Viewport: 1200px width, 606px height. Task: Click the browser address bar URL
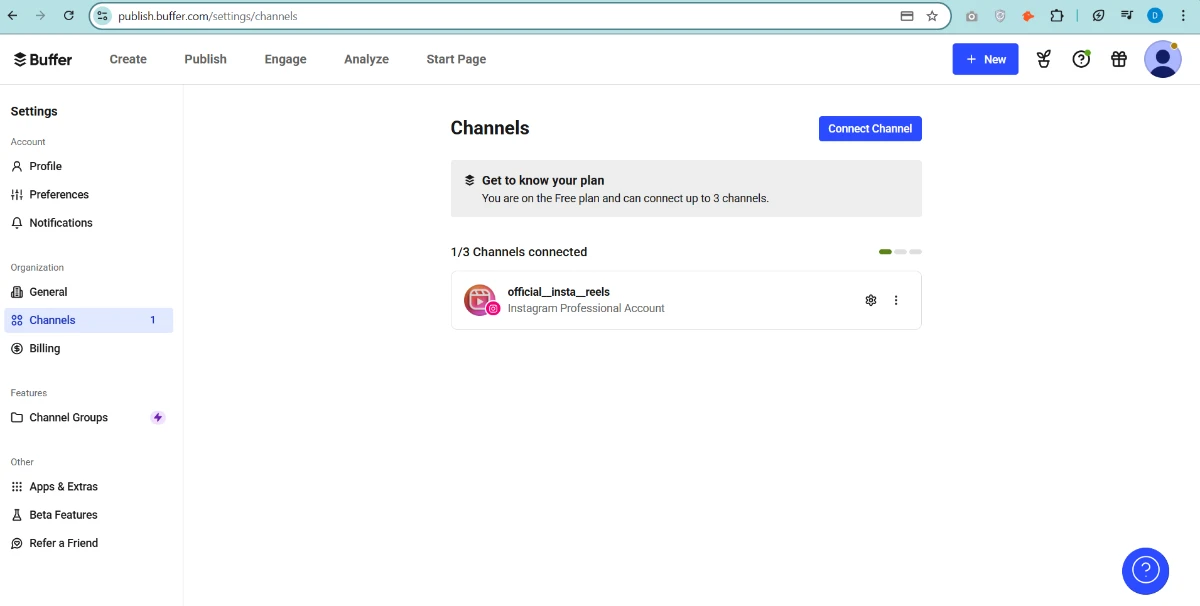tap(207, 16)
